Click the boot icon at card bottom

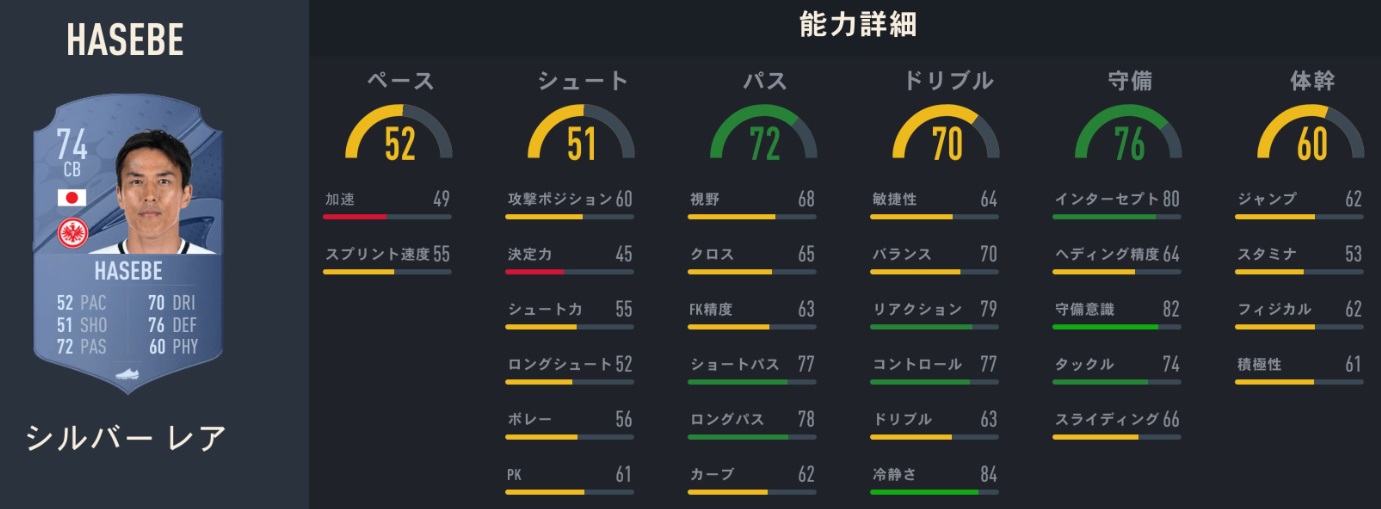128,375
